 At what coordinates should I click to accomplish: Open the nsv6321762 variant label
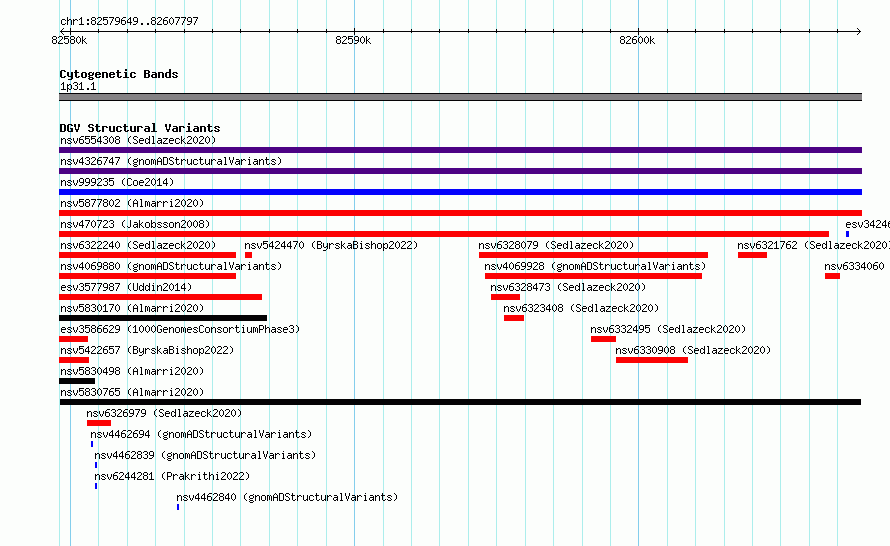pyautogui.click(x=813, y=245)
